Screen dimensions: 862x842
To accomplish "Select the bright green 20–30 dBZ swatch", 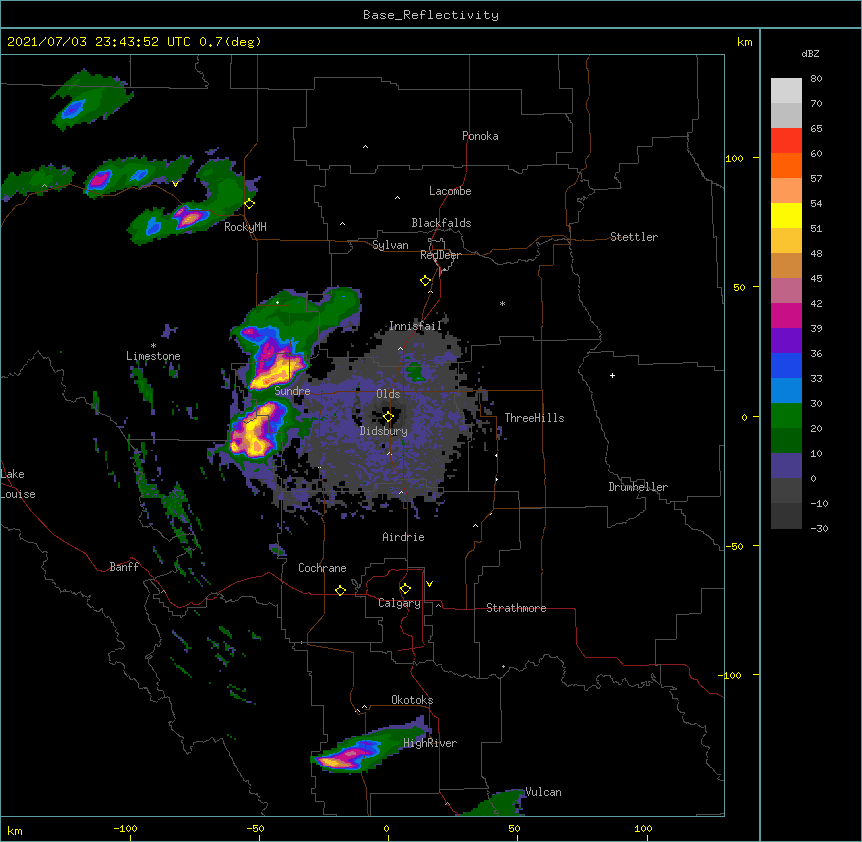I will pyautogui.click(x=786, y=416).
